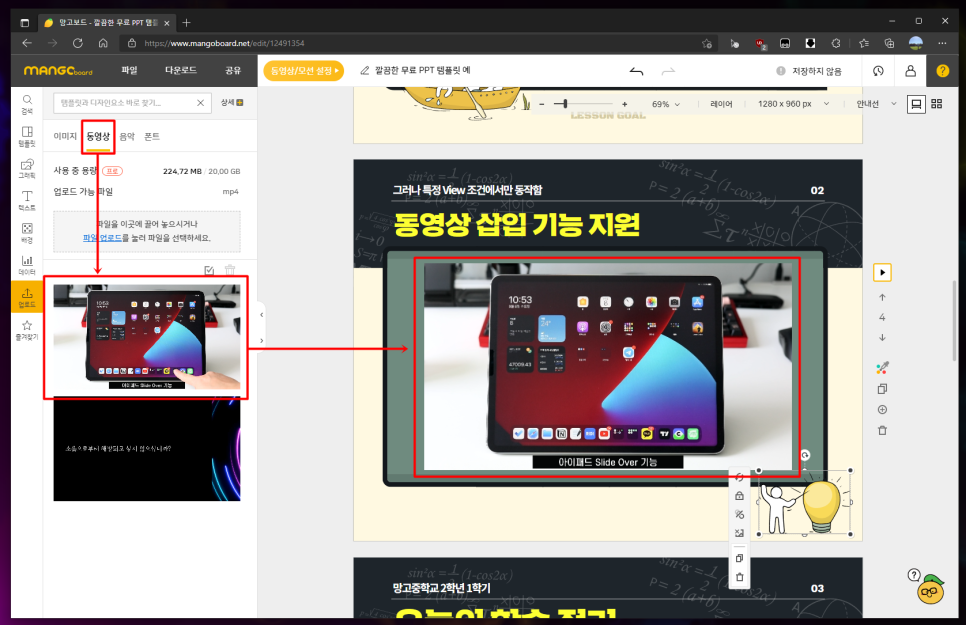Screen dimensions: 966x625
Task: Toggle select-all checkbox above uploaded videos
Action: 209,270
